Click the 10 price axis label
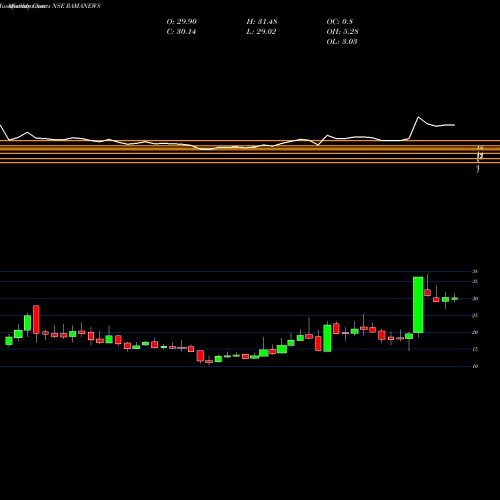The image size is (500, 500). pos(475,366)
